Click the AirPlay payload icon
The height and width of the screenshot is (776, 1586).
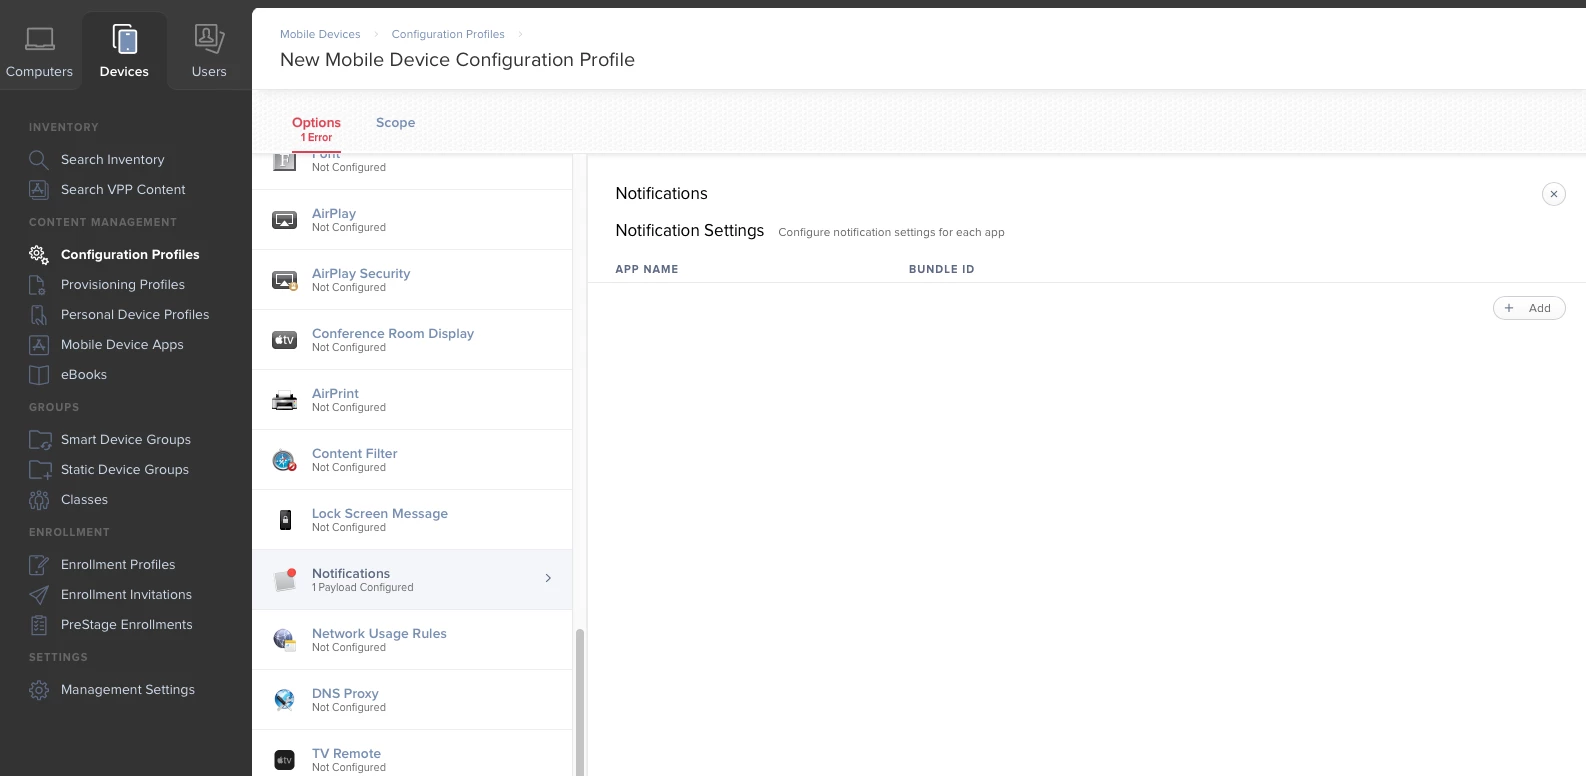tap(285, 220)
